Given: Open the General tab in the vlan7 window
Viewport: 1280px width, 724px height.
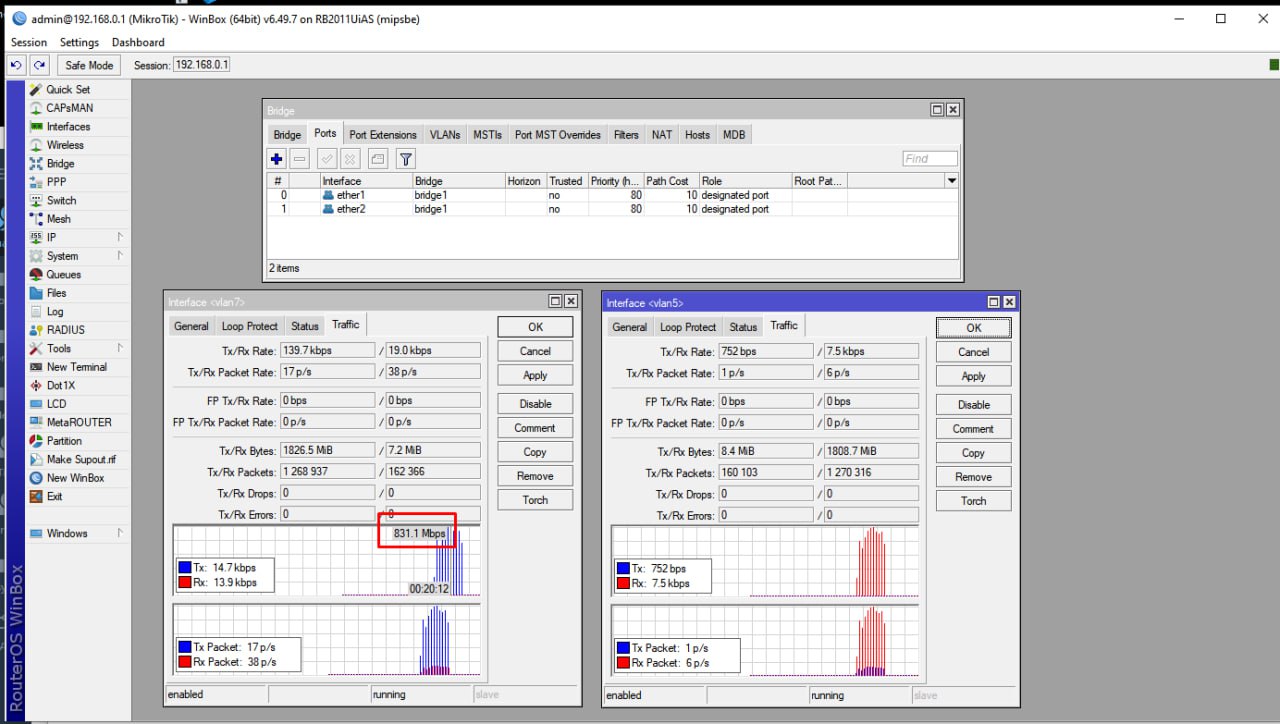Looking at the screenshot, I should tap(191, 326).
